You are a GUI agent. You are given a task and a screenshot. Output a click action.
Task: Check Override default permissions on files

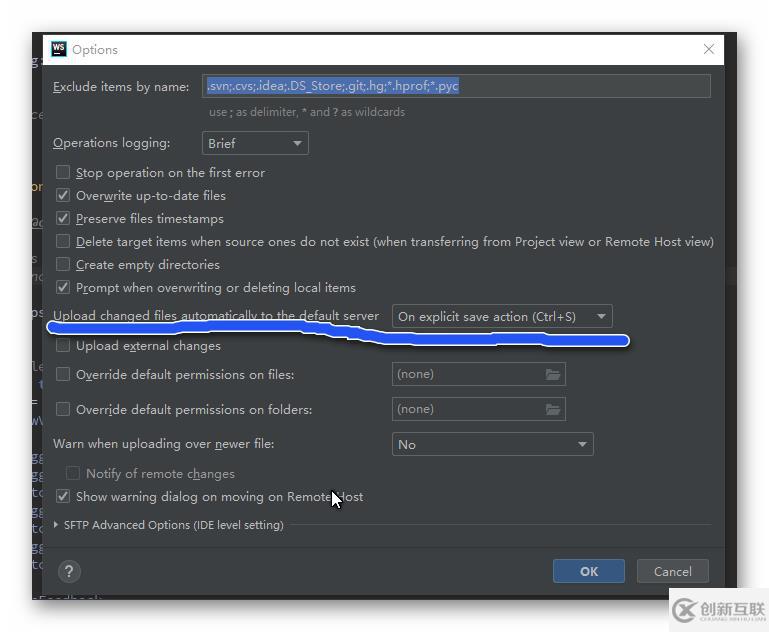tap(63, 375)
